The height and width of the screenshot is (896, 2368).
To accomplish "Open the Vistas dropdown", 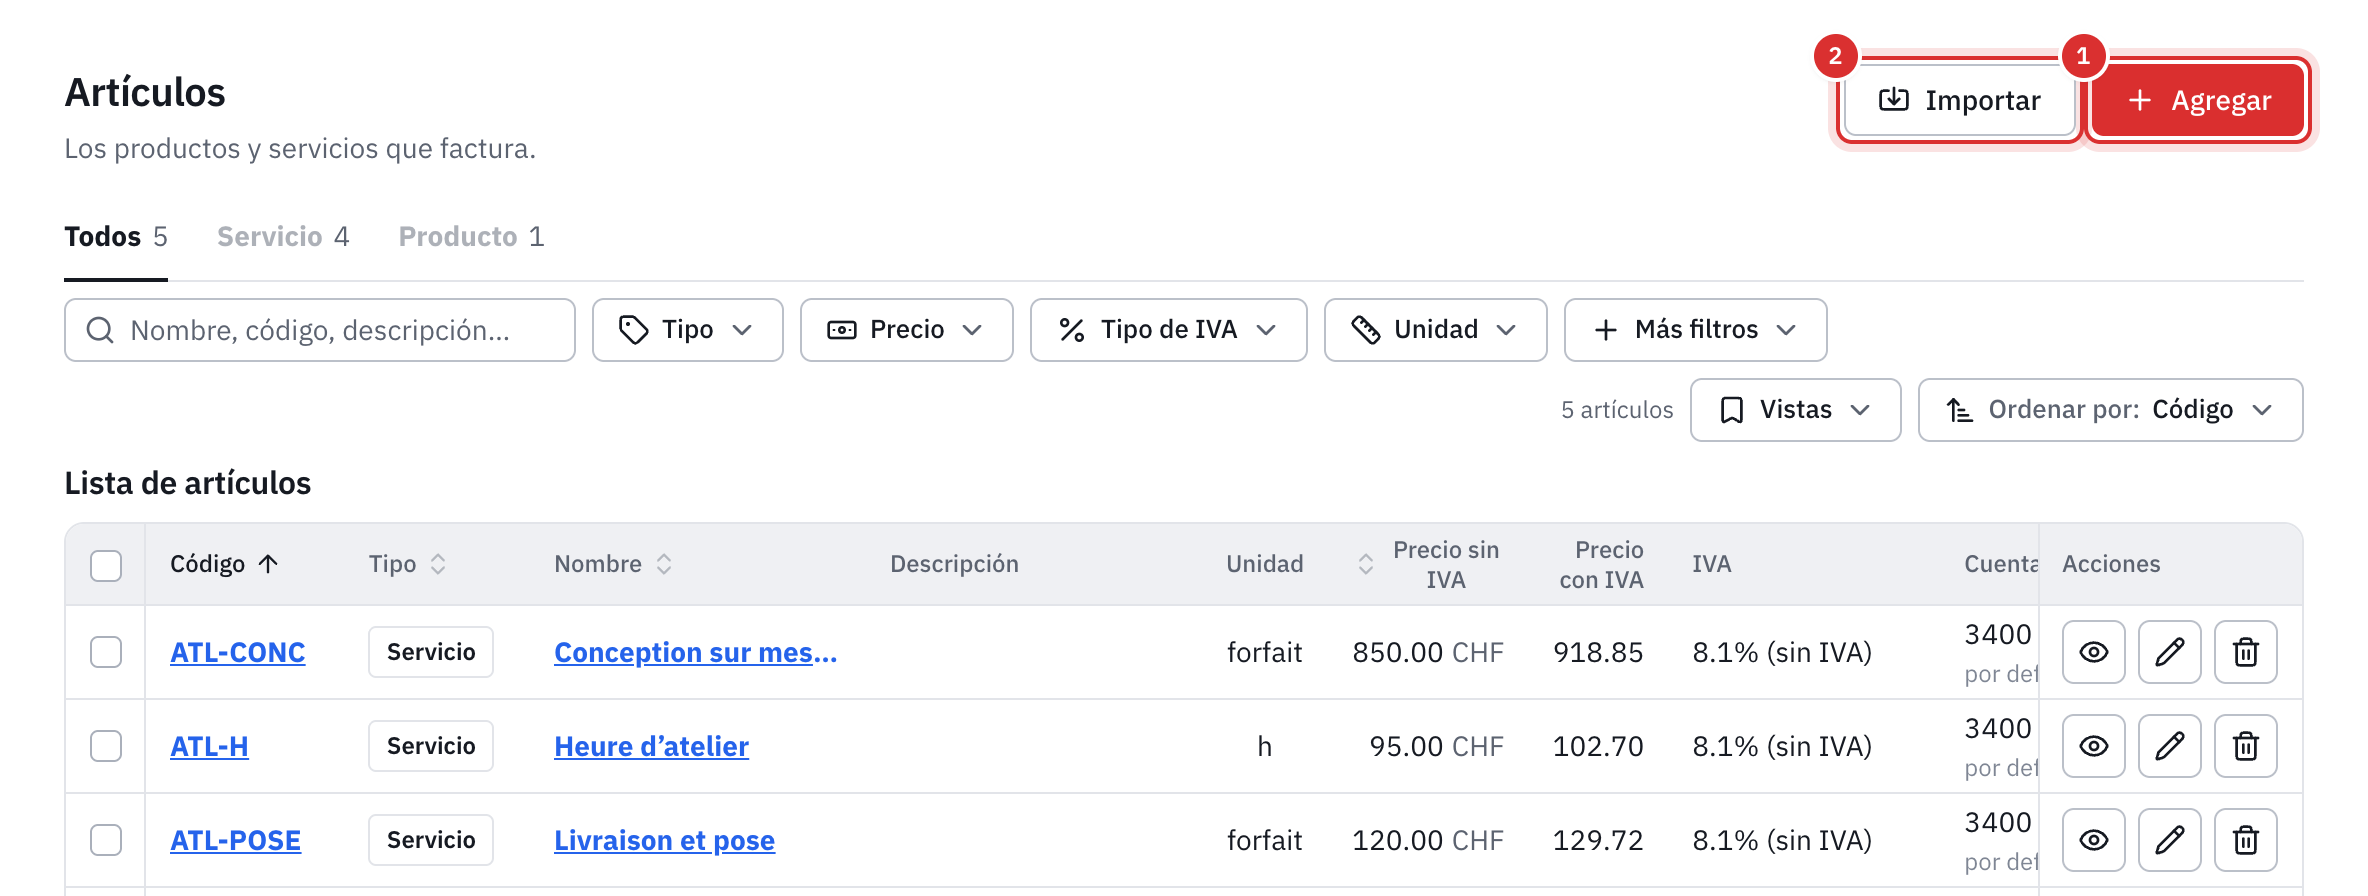I will [1796, 410].
